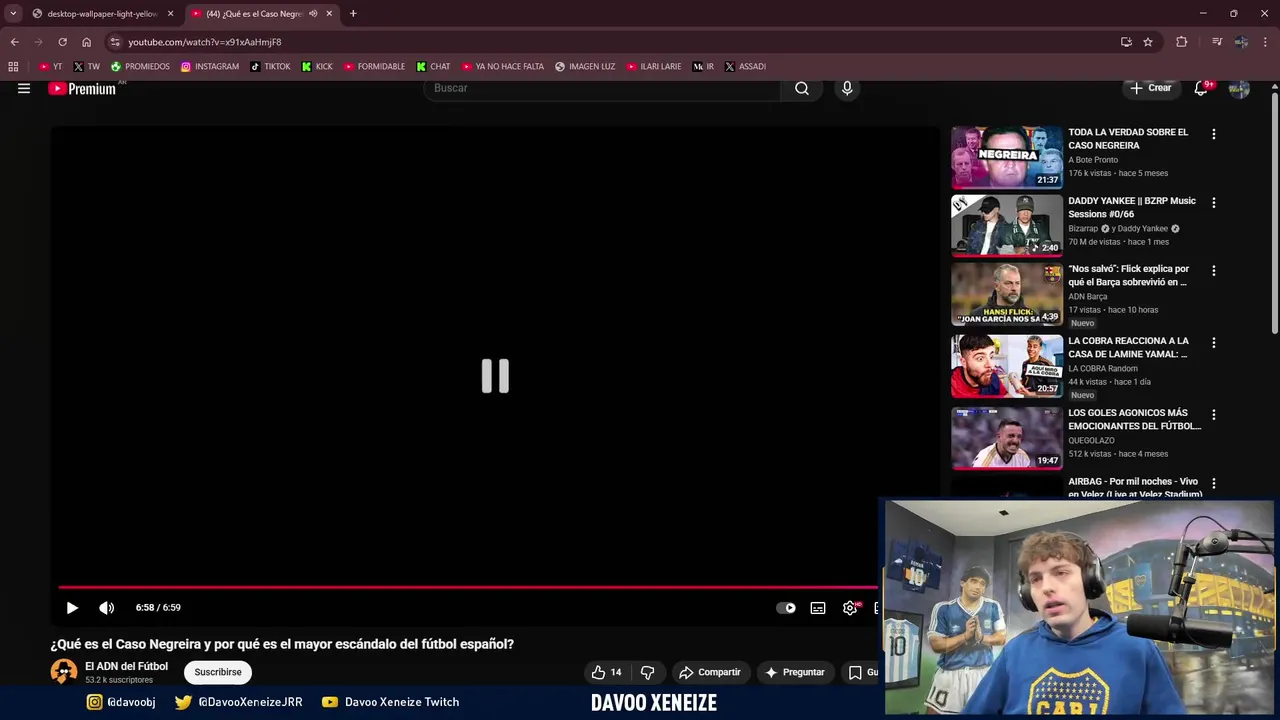Open El ADN del Fútbol channel name
1280x720 pixels.
[x=126, y=666]
